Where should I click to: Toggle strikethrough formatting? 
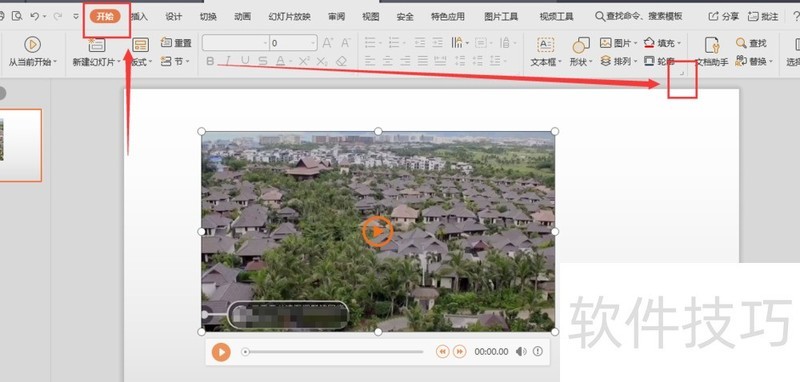(262, 61)
